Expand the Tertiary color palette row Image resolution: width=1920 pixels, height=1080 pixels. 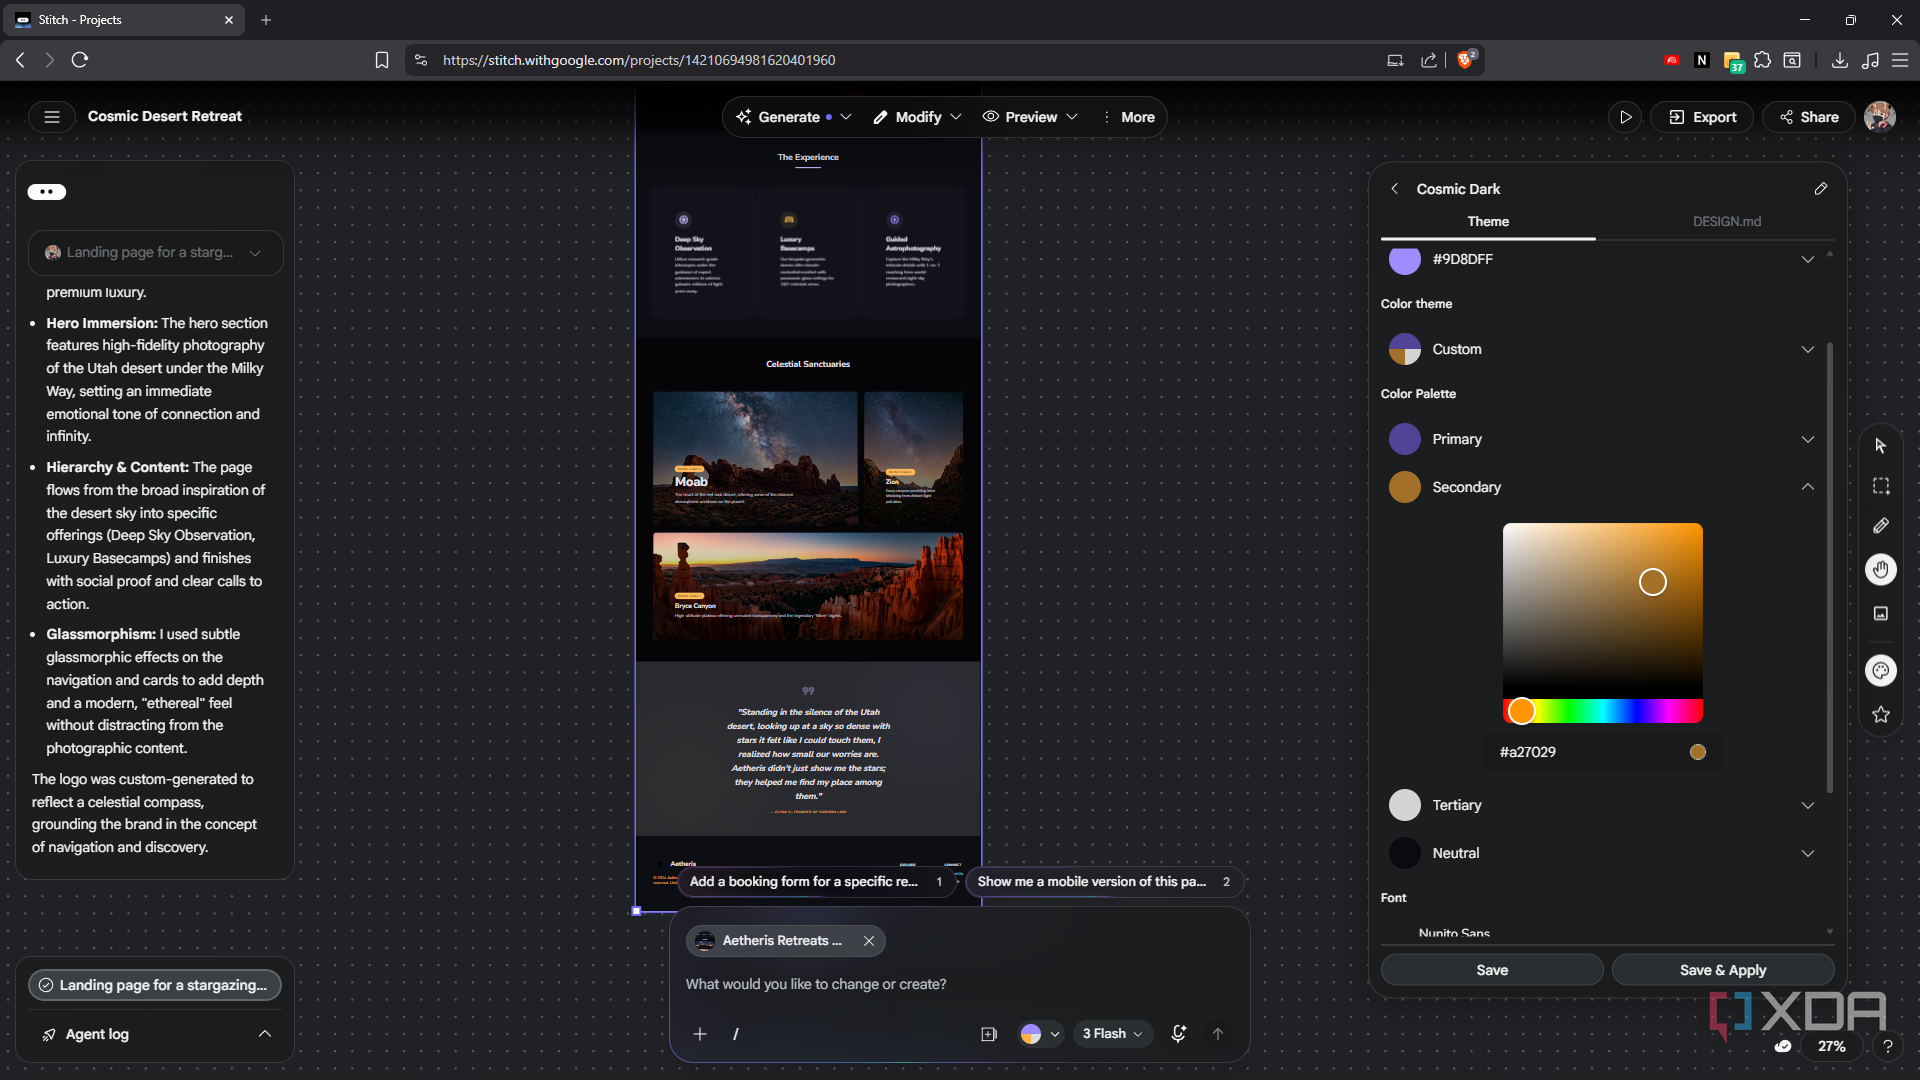click(1602, 805)
